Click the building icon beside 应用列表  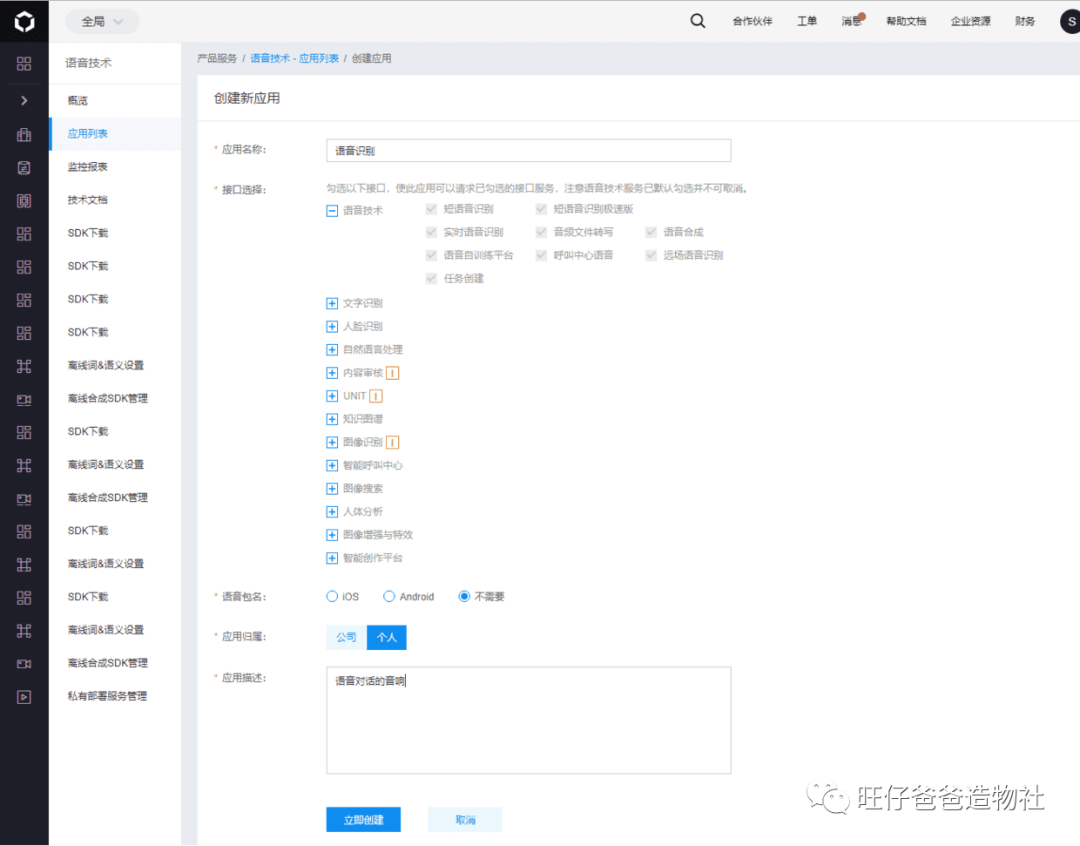24,134
